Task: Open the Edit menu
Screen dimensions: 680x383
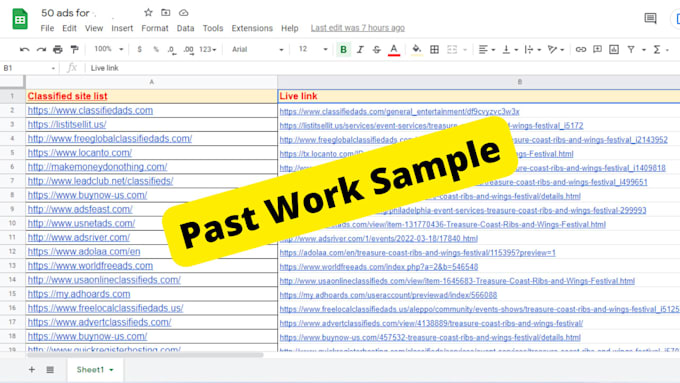Action: pyautogui.click(x=69, y=28)
